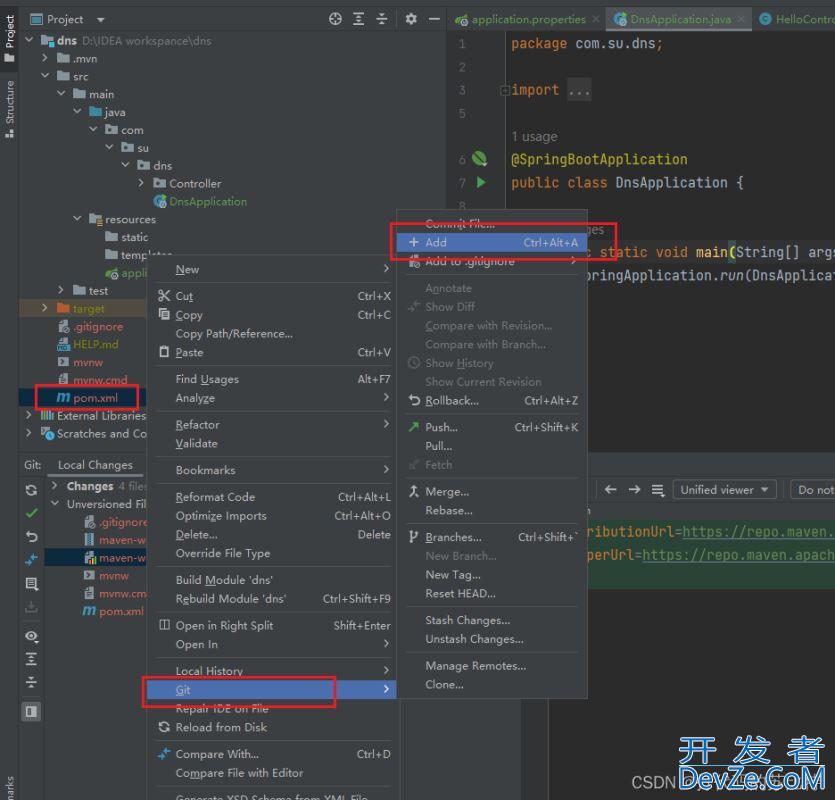Hide the Project tool window
This screenshot has width=835, height=800.
click(x=435, y=19)
